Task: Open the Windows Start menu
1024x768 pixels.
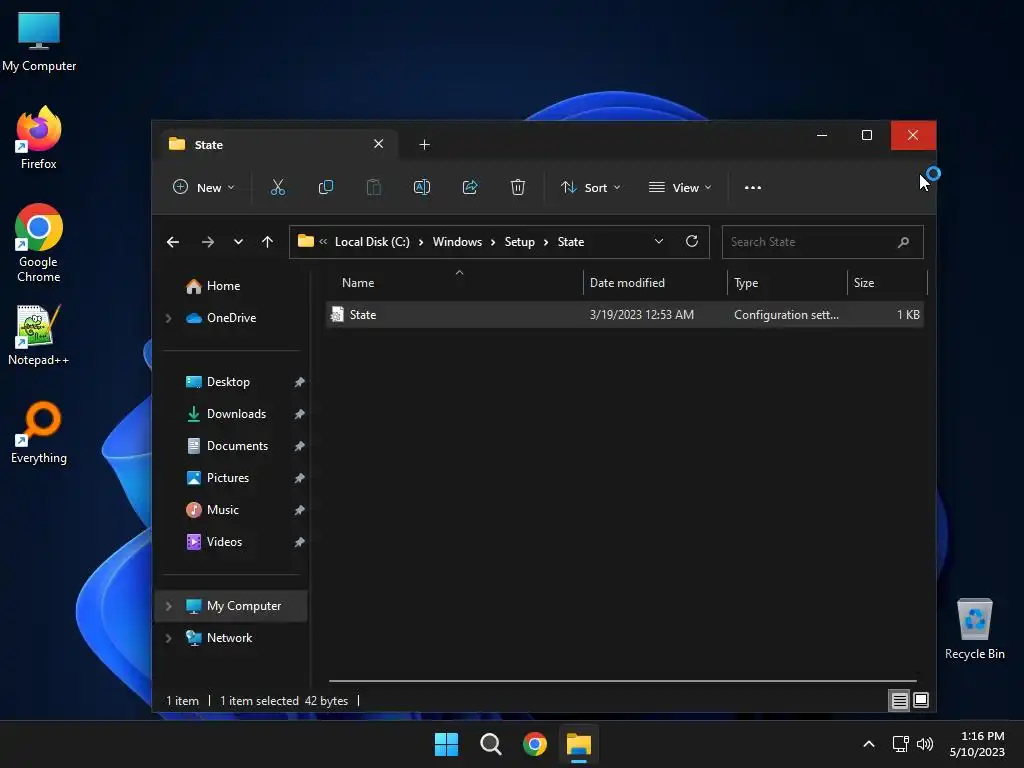Action: [x=447, y=744]
